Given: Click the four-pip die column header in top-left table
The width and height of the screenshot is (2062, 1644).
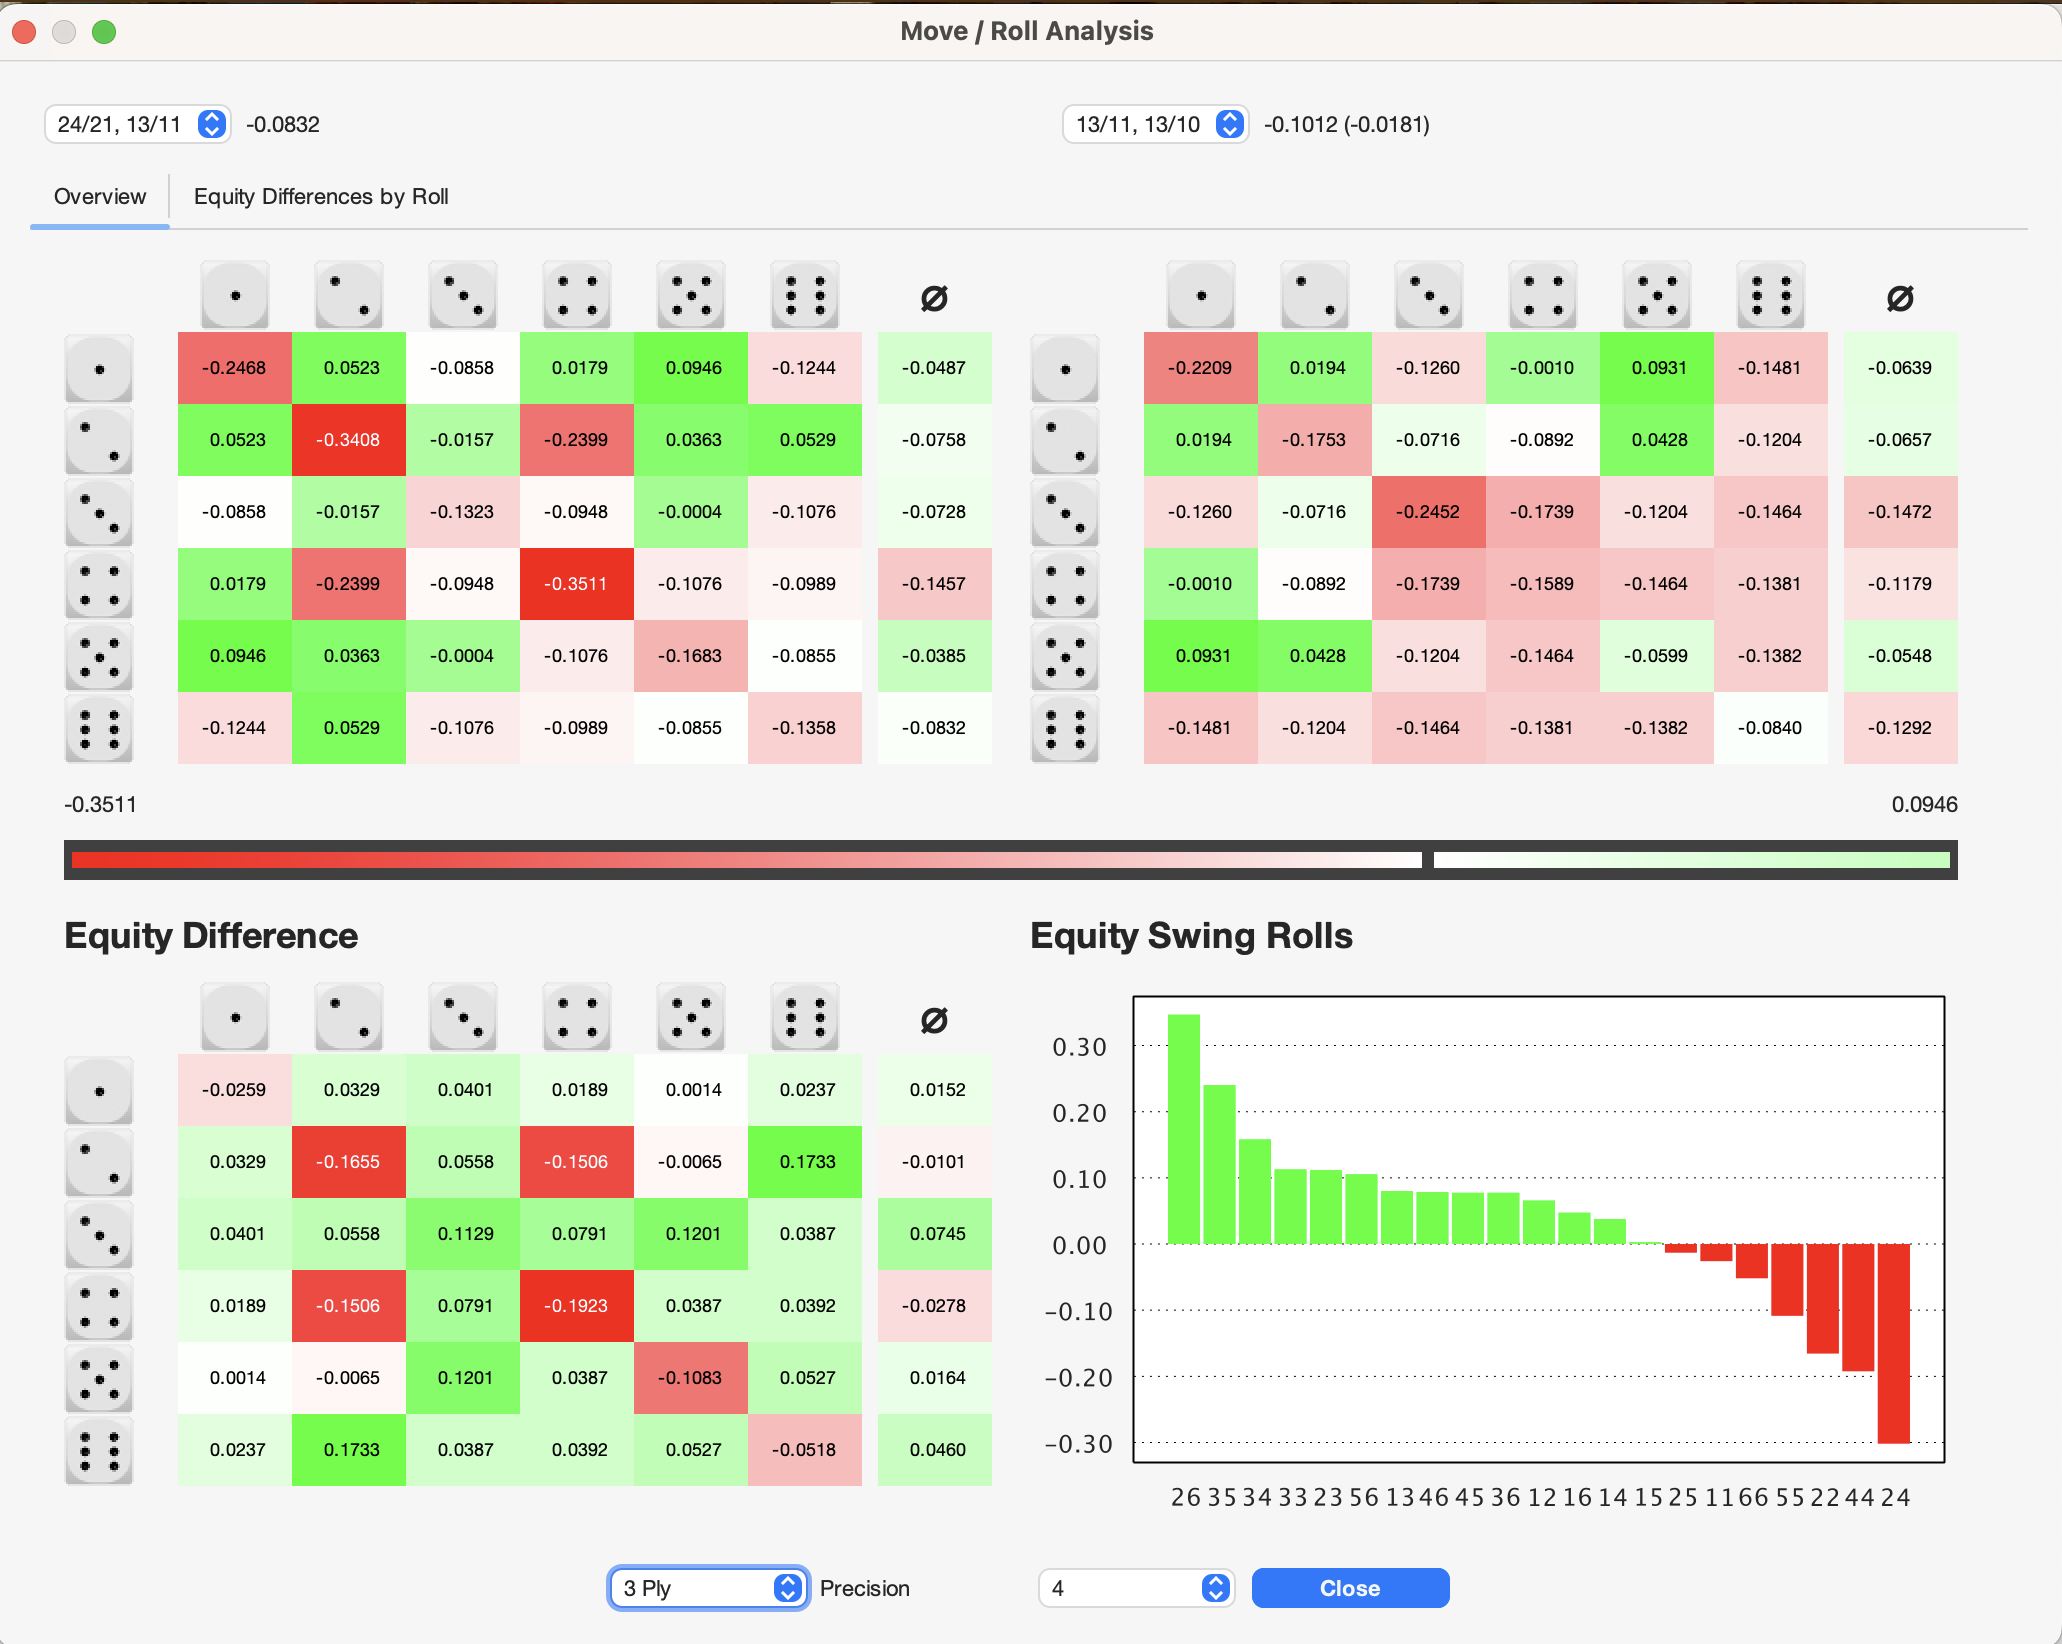Looking at the screenshot, I should 577,295.
